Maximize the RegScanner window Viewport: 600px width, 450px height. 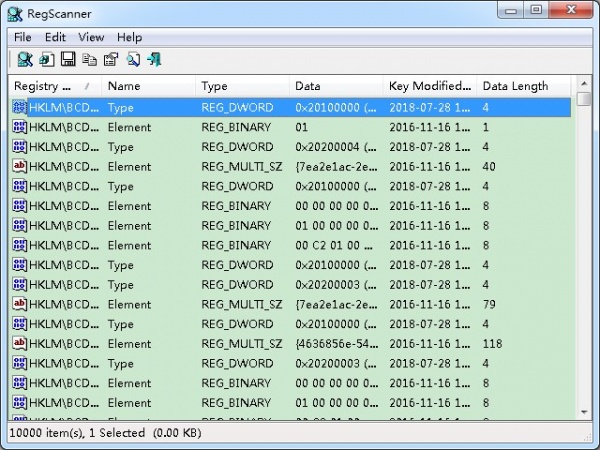click(536, 10)
